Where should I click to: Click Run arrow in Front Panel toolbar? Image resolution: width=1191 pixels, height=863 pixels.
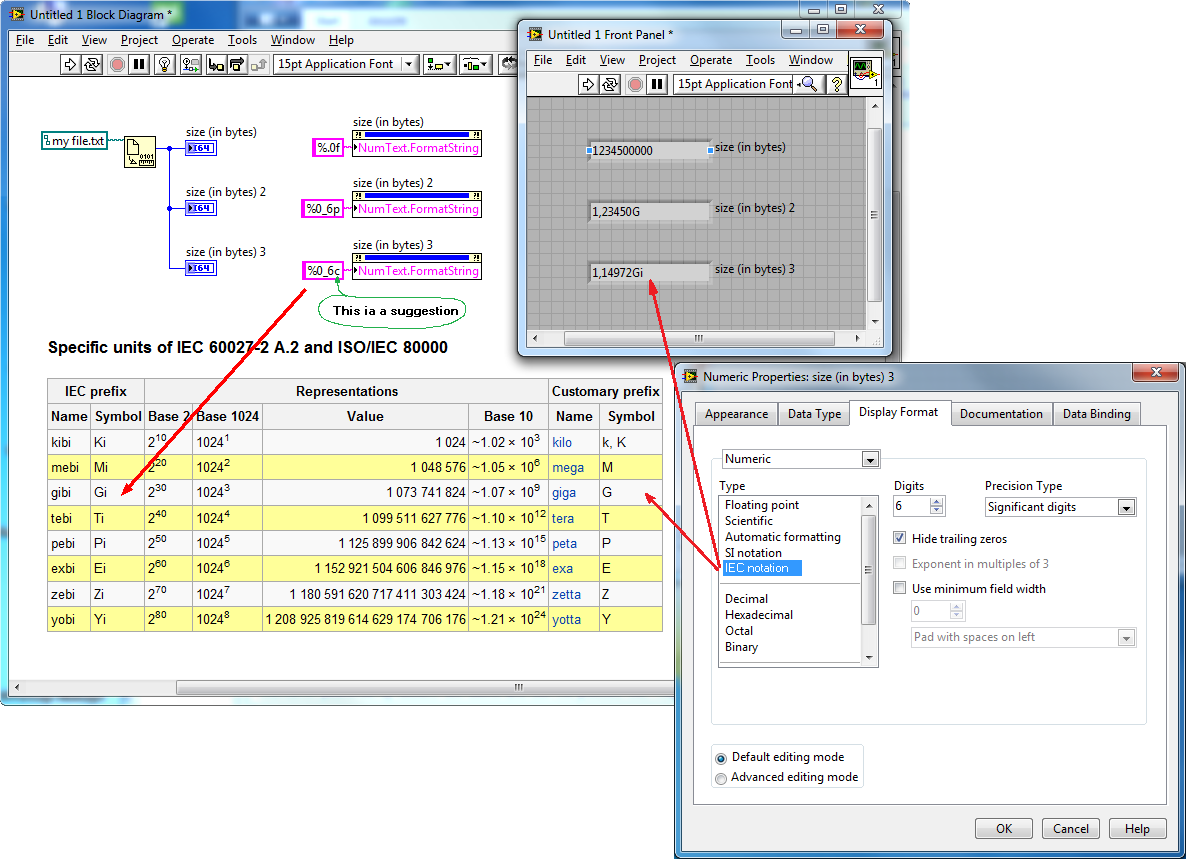(x=587, y=84)
